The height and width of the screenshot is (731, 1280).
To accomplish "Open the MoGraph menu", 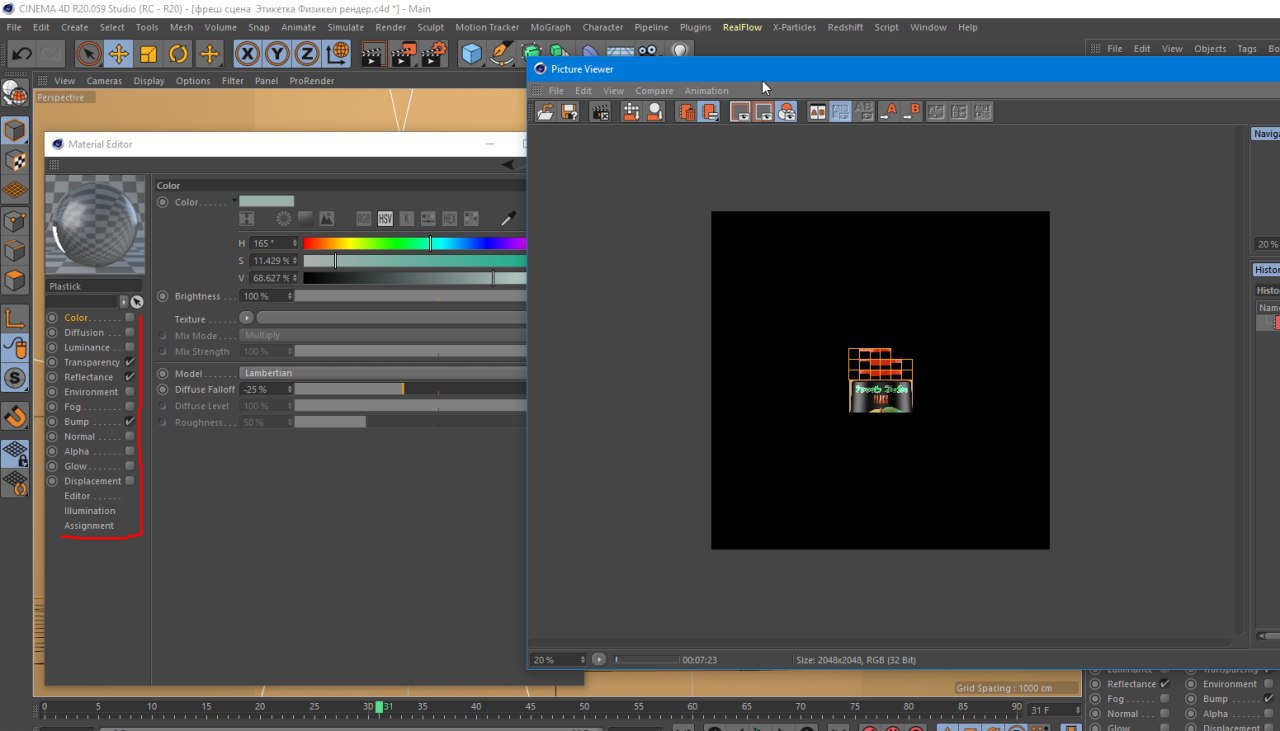I will pyautogui.click(x=550, y=27).
